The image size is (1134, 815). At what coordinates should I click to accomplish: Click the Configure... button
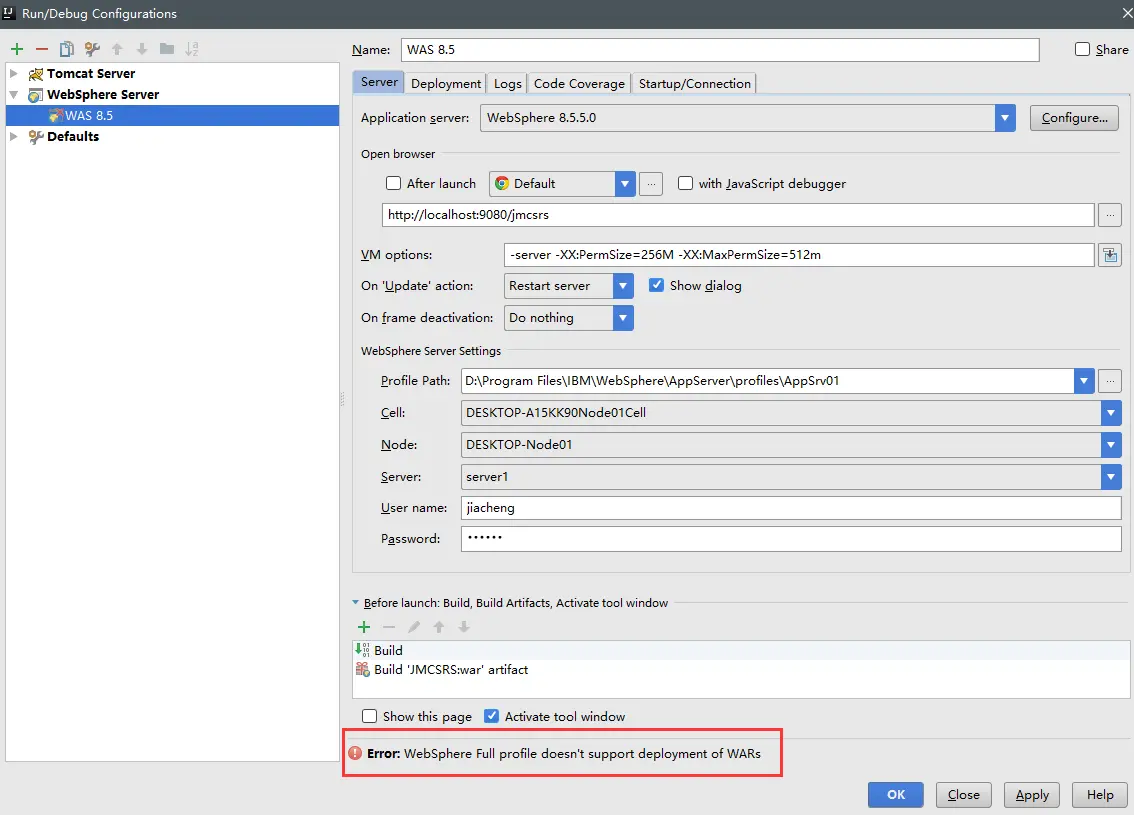click(1074, 118)
